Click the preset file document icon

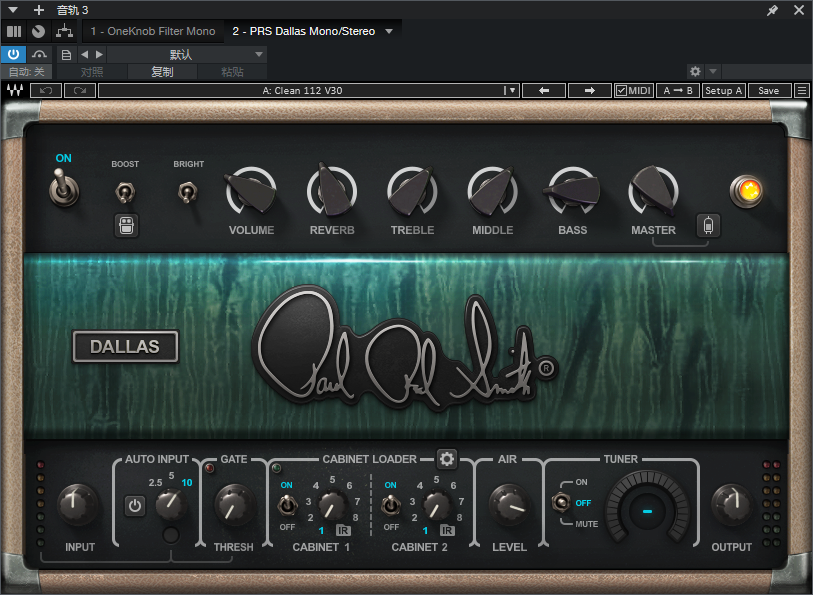pyautogui.click(x=66, y=54)
